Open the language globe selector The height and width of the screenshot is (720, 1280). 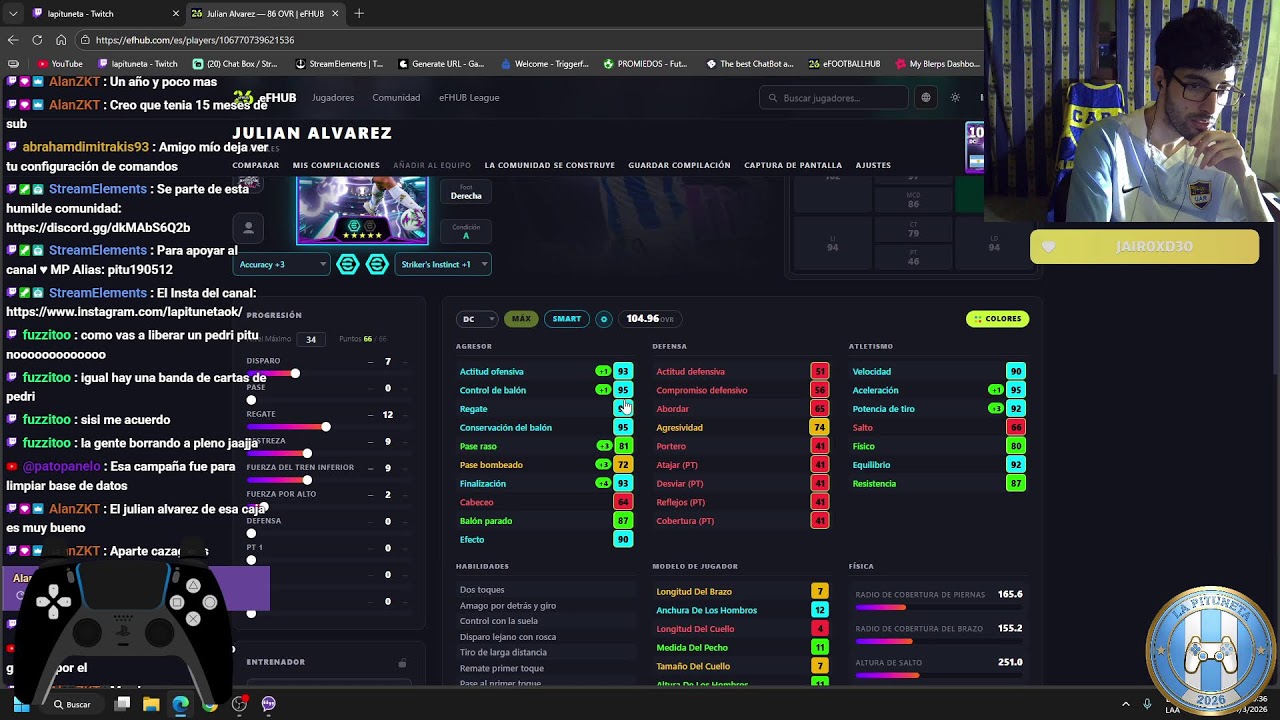926,98
